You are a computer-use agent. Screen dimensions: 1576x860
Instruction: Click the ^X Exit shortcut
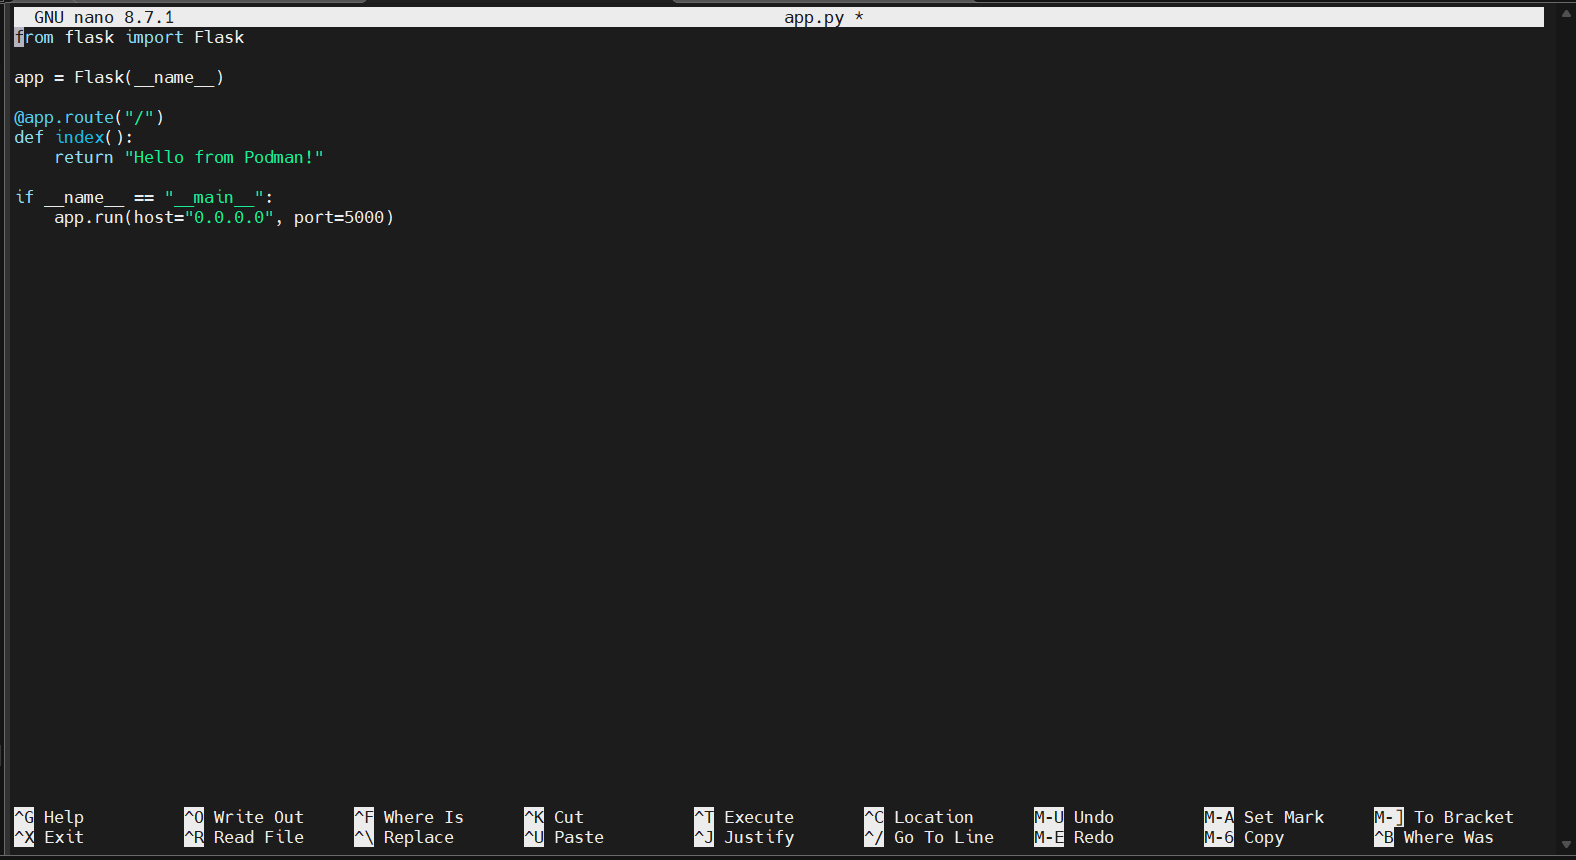point(49,837)
